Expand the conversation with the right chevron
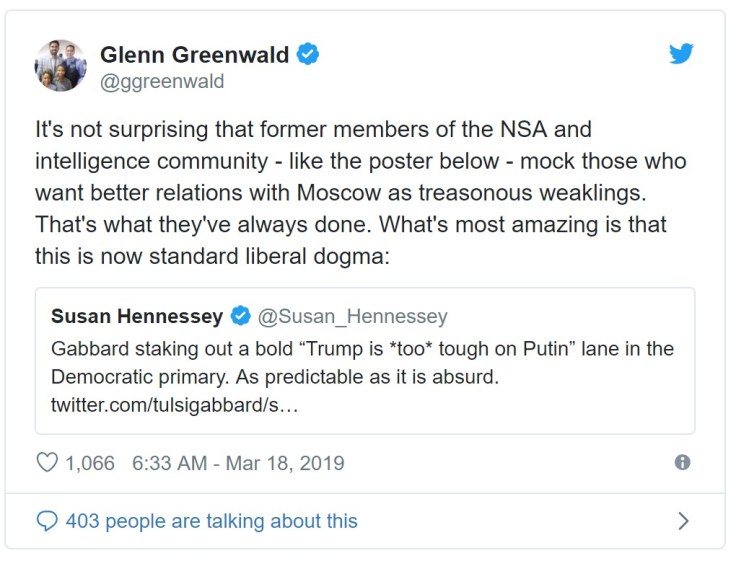 (683, 521)
